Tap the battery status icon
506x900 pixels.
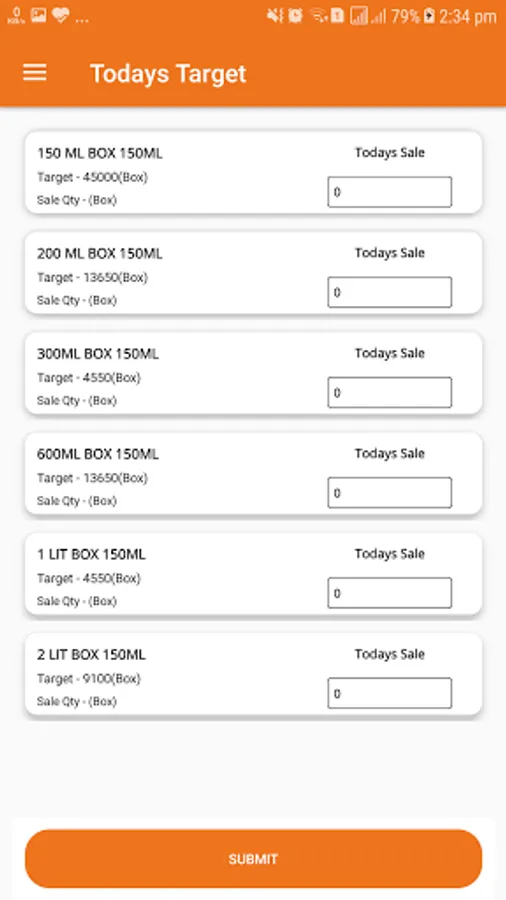coord(429,16)
